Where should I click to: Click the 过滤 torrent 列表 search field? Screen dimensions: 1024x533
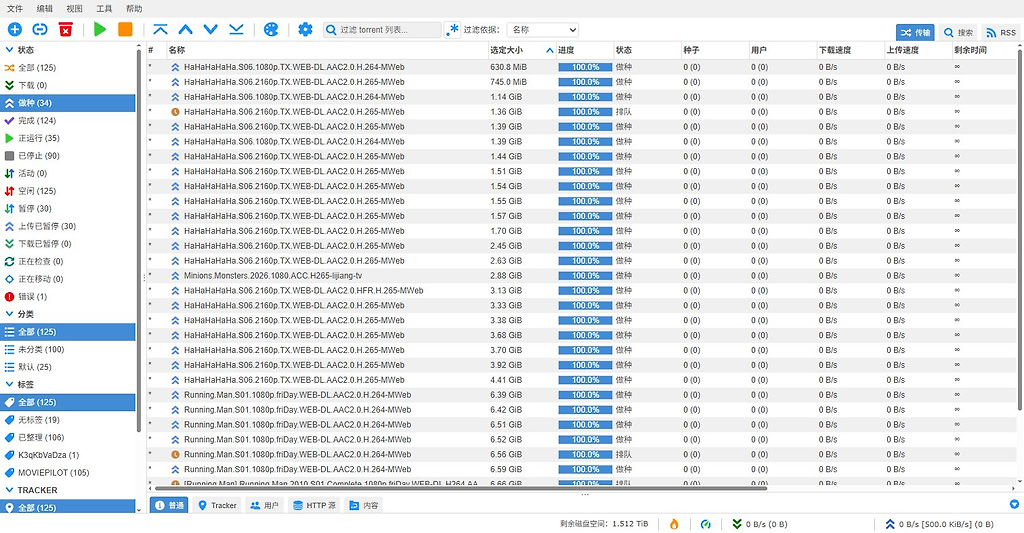coord(383,30)
